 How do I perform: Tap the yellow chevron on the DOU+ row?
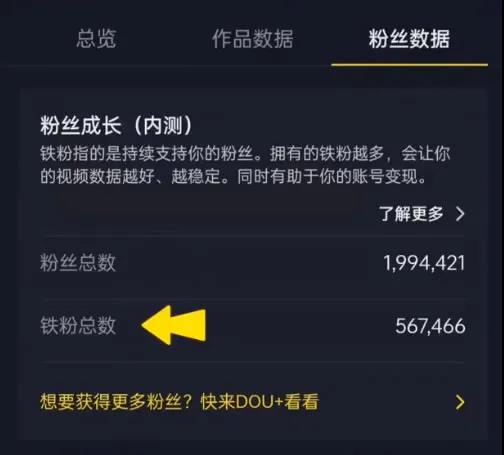coord(460,402)
